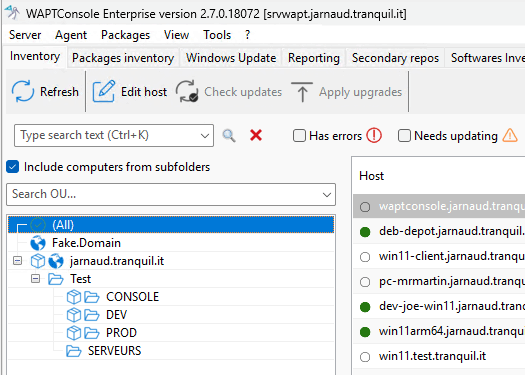Open the search text dropdown arrow
The image size is (525, 375).
[205, 136]
